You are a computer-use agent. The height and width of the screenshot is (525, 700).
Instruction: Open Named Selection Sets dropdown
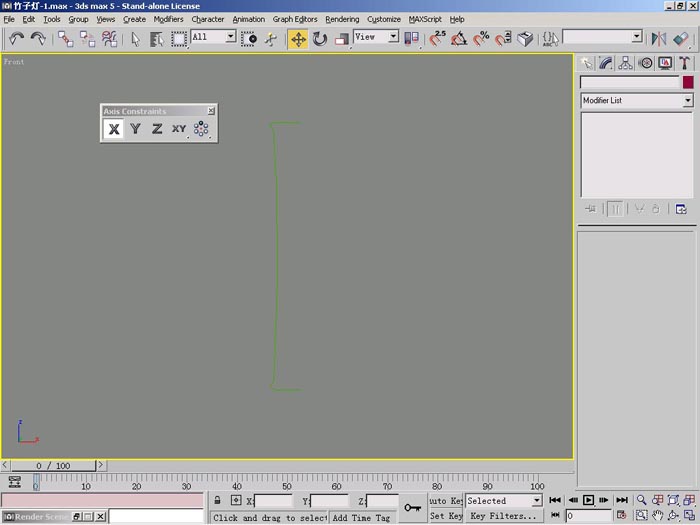tap(637, 37)
